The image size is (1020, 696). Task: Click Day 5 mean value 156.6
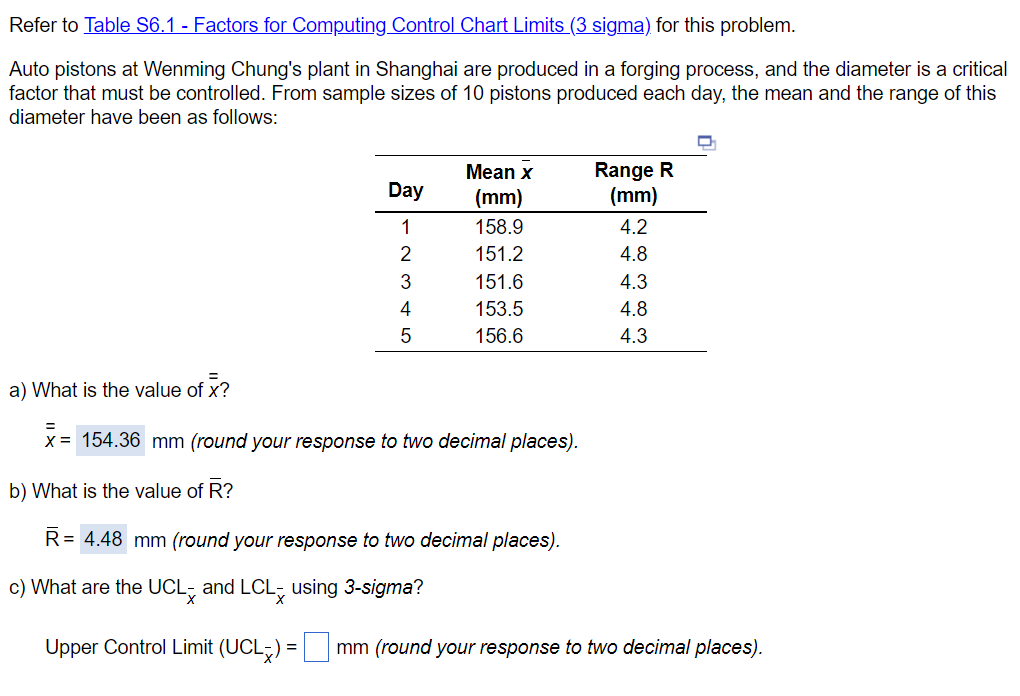(x=498, y=336)
